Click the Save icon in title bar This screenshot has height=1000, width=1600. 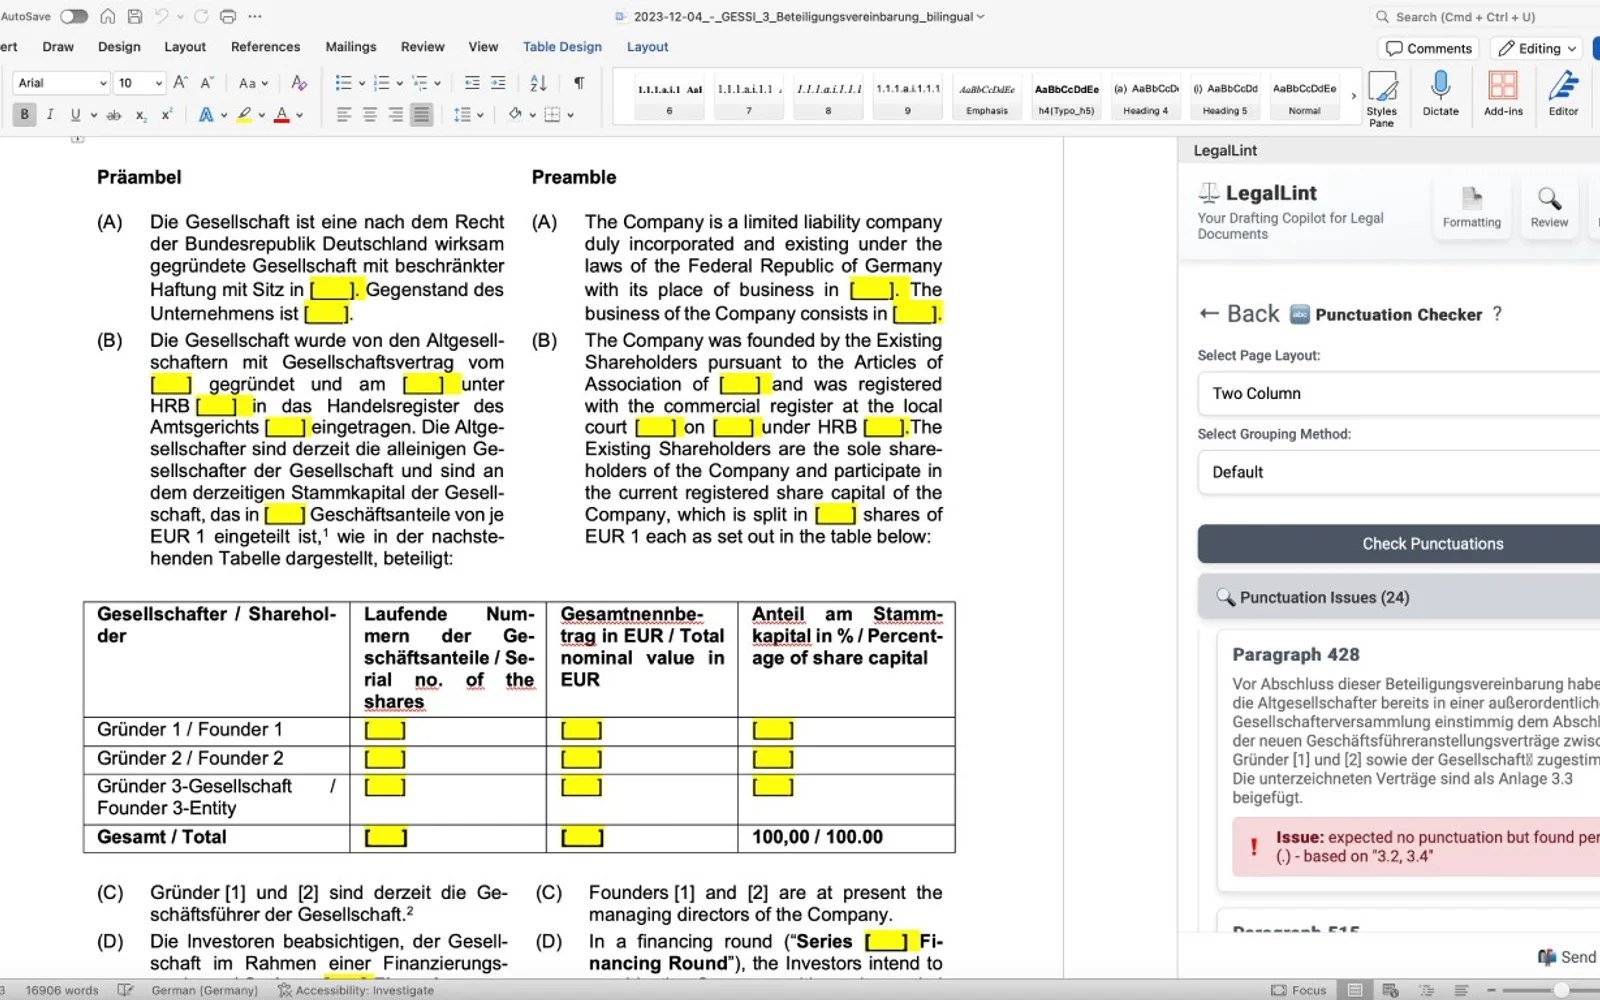(x=135, y=16)
